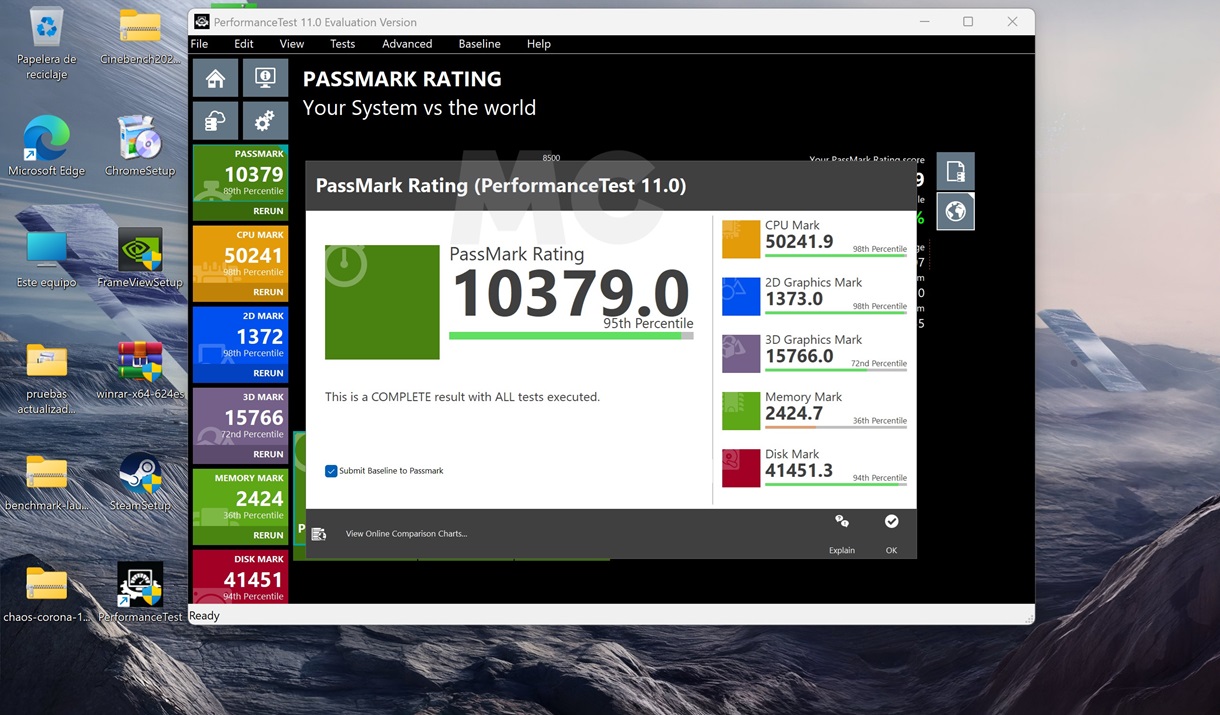Click the PassMark Rating percentile bar
The height and width of the screenshot is (715, 1220).
pyautogui.click(x=570, y=336)
